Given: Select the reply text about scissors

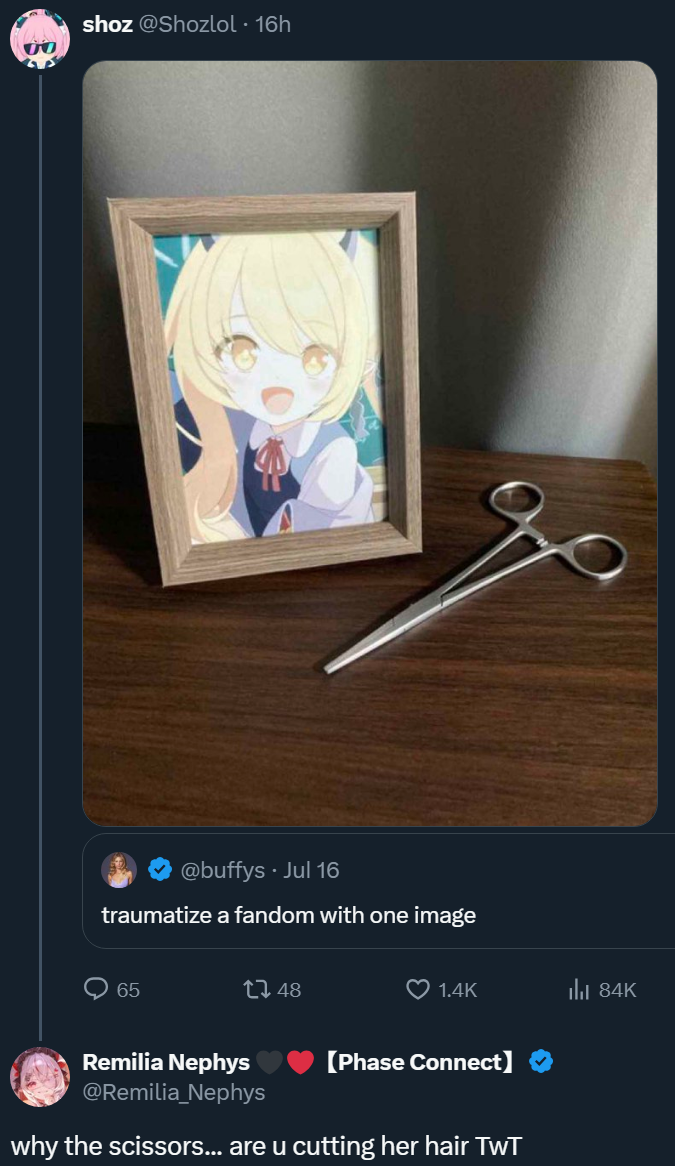Looking at the screenshot, I should [266, 1145].
